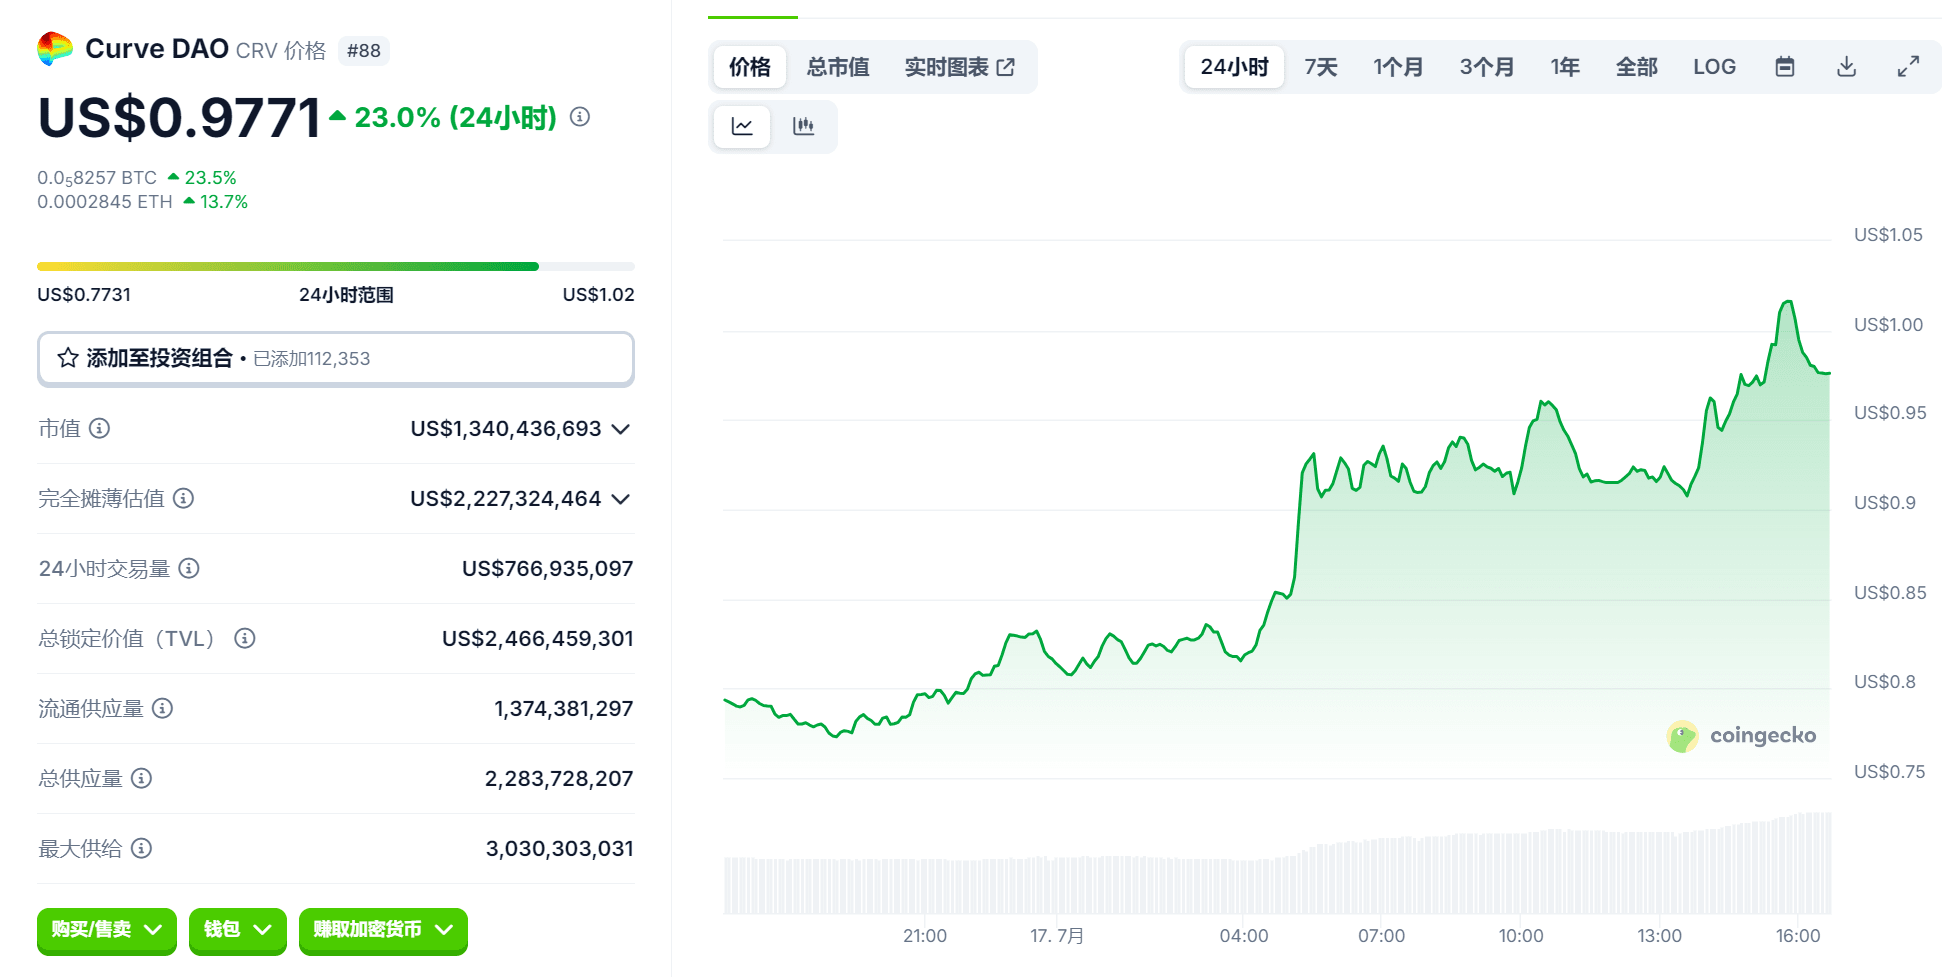This screenshot has width=1954, height=977.
Task: Open the calendar date range picker icon
Action: pyautogui.click(x=1785, y=67)
